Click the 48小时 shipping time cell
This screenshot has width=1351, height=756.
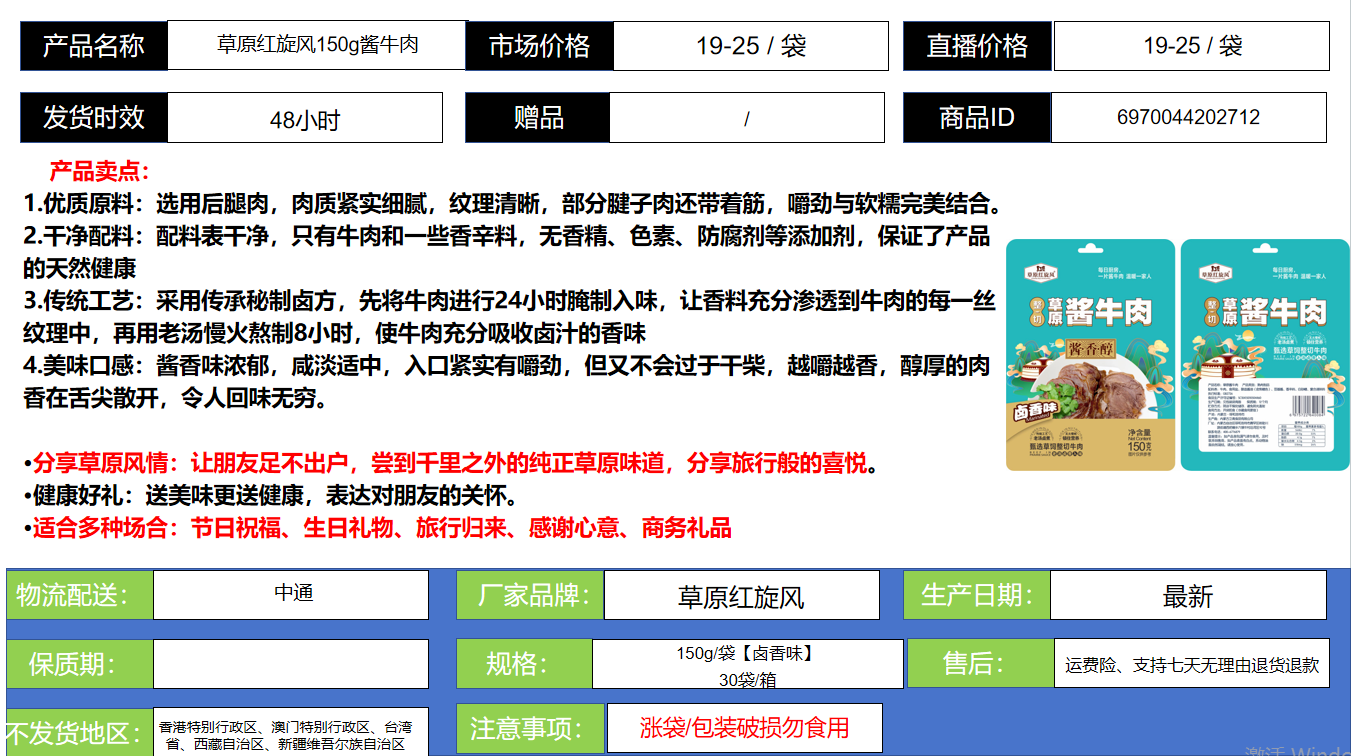[x=304, y=119]
